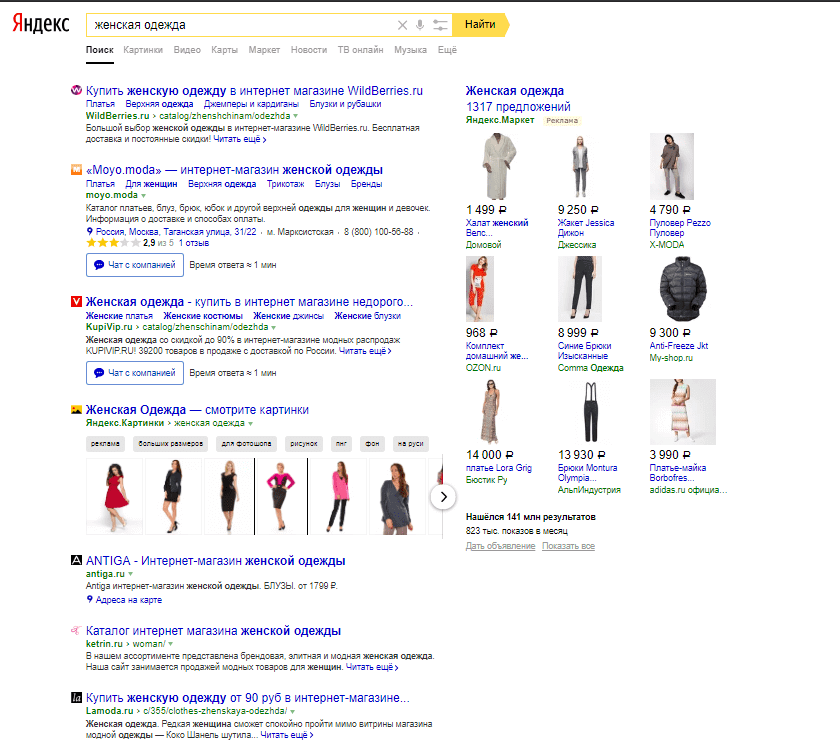Open the WildBerries.ru result title
The image size is (840, 746).
tap(254, 91)
